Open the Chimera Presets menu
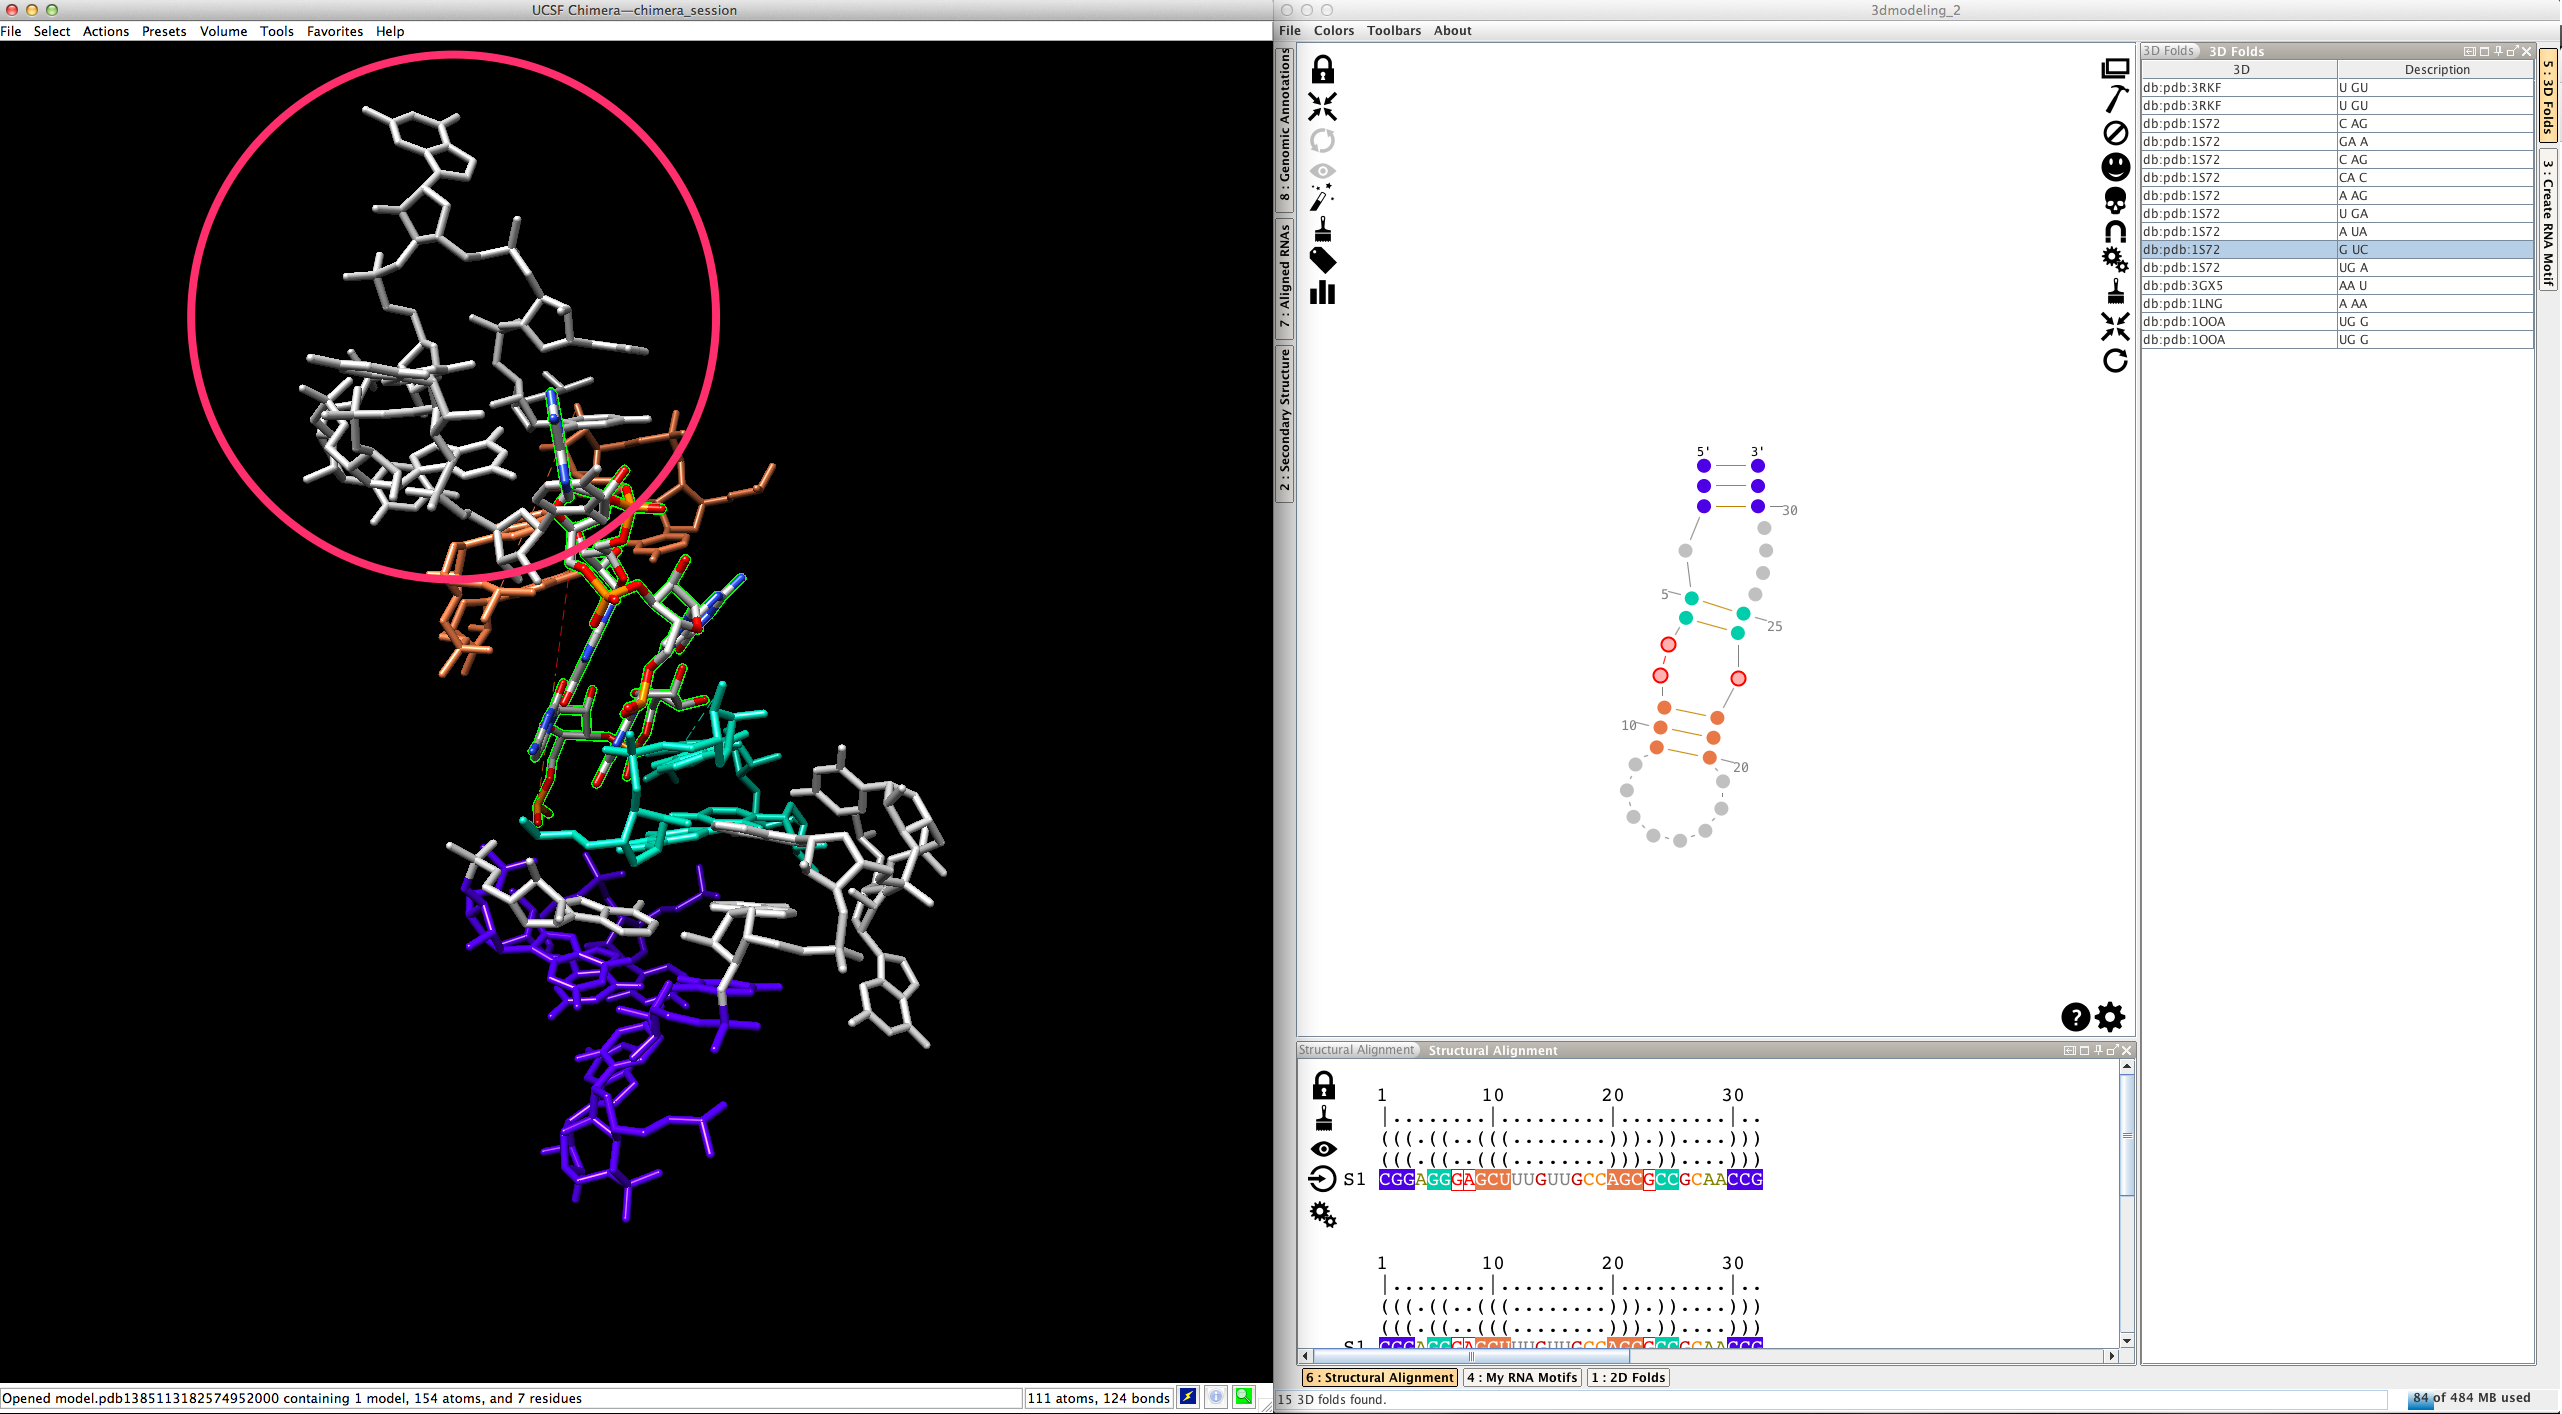Screen dimensions: 2562x1414 [x=164, y=31]
